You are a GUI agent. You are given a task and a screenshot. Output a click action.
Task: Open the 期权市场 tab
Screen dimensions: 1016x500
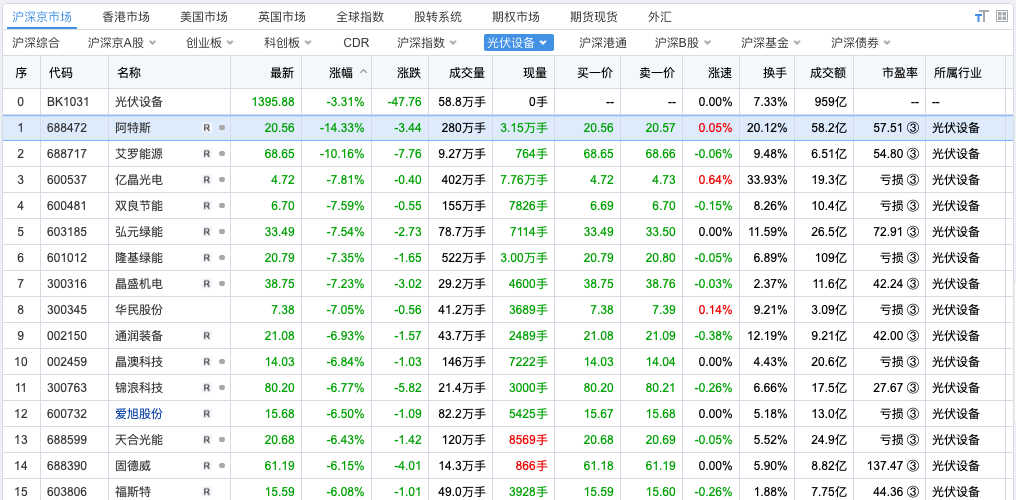[x=516, y=17]
